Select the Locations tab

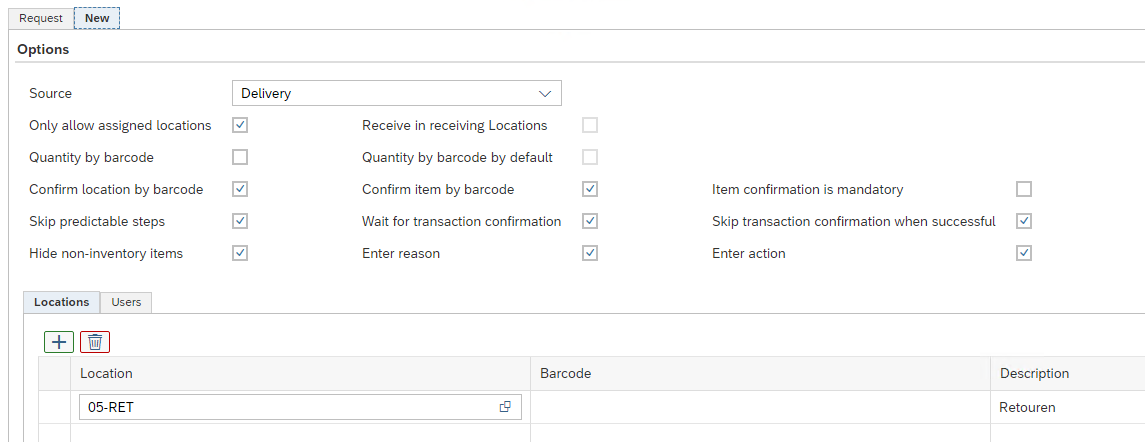click(61, 302)
